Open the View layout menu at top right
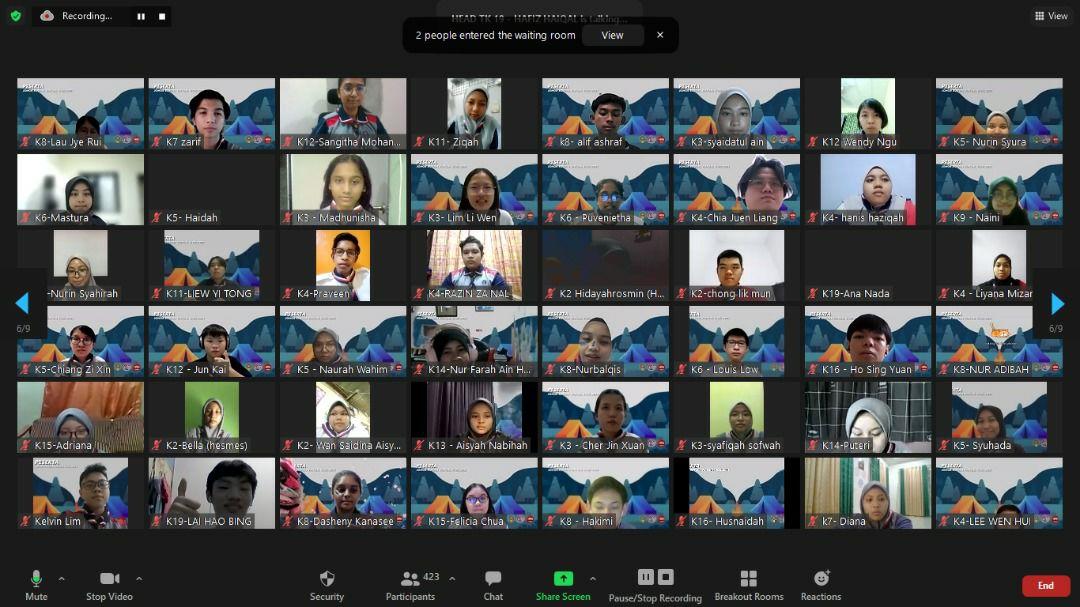Screen dimensions: 1080x607 tap(1051, 16)
